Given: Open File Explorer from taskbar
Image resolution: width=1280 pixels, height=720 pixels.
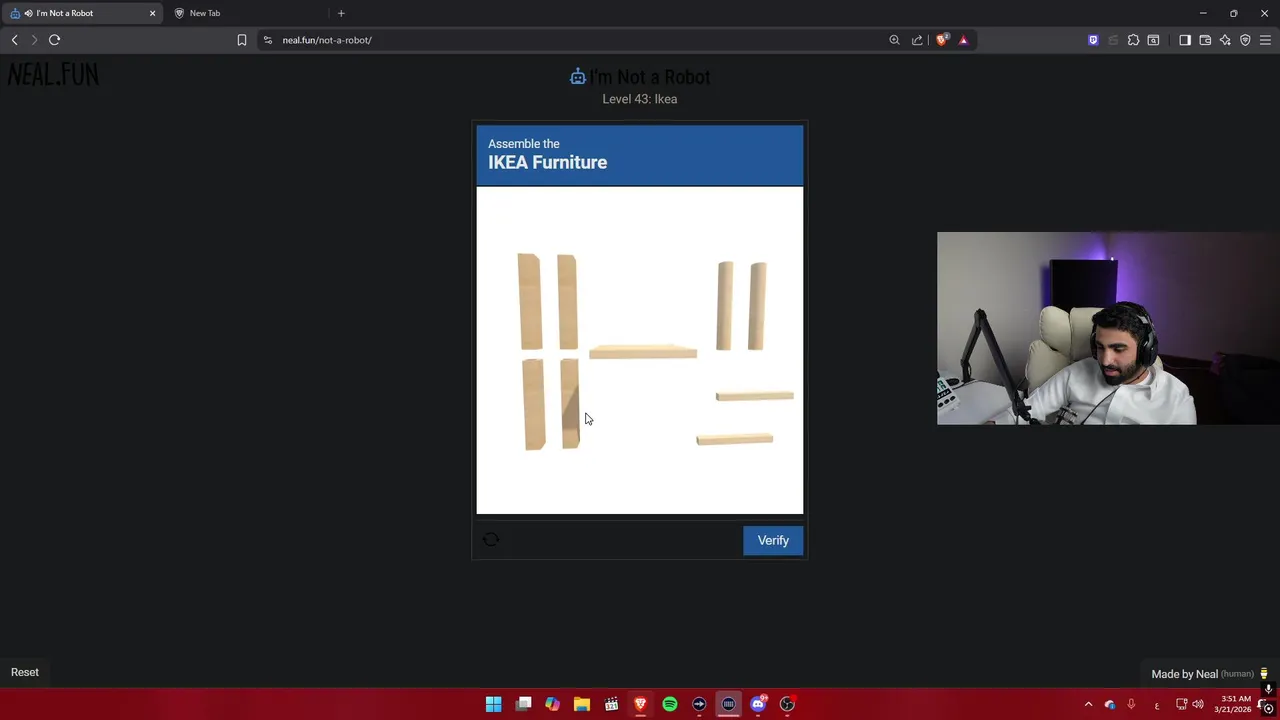Looking at the screenshot, I should (582, 704).
